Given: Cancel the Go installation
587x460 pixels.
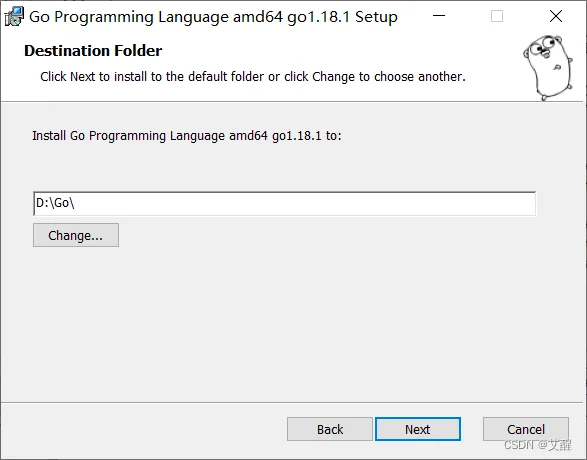Looking at the screenshot, I should 526,429.
